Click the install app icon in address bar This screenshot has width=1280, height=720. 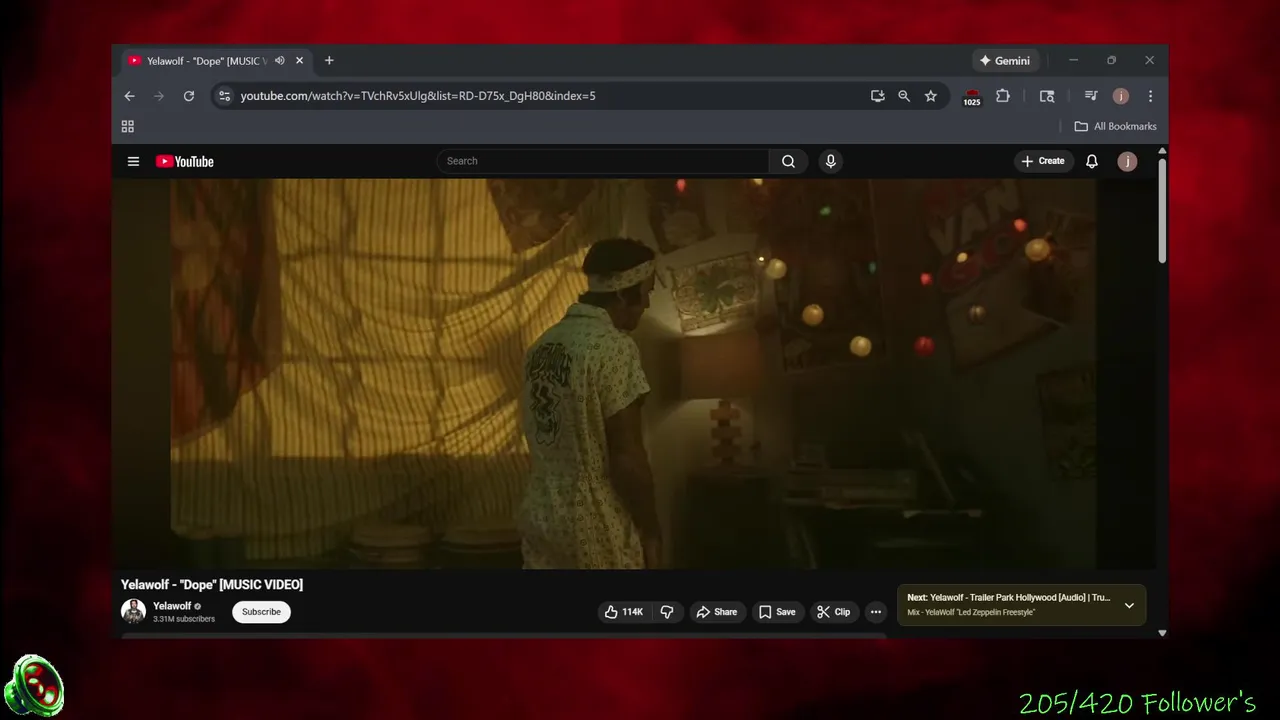click(877, 96)
